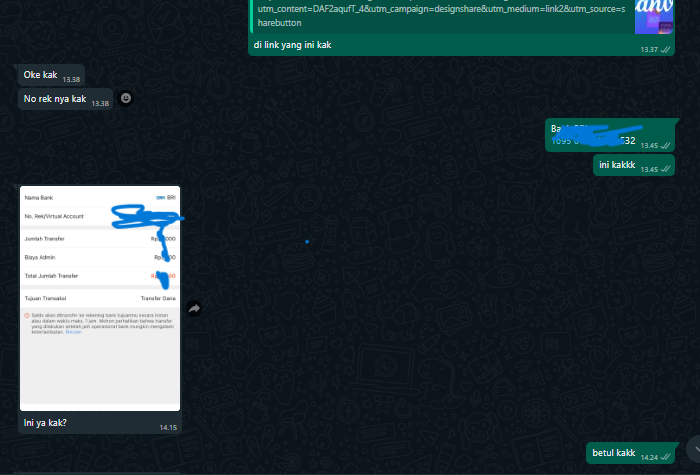Click the 13.37 timestamp on link message
700x475 pixels.
pyautogui.click(x=649, y=50)
